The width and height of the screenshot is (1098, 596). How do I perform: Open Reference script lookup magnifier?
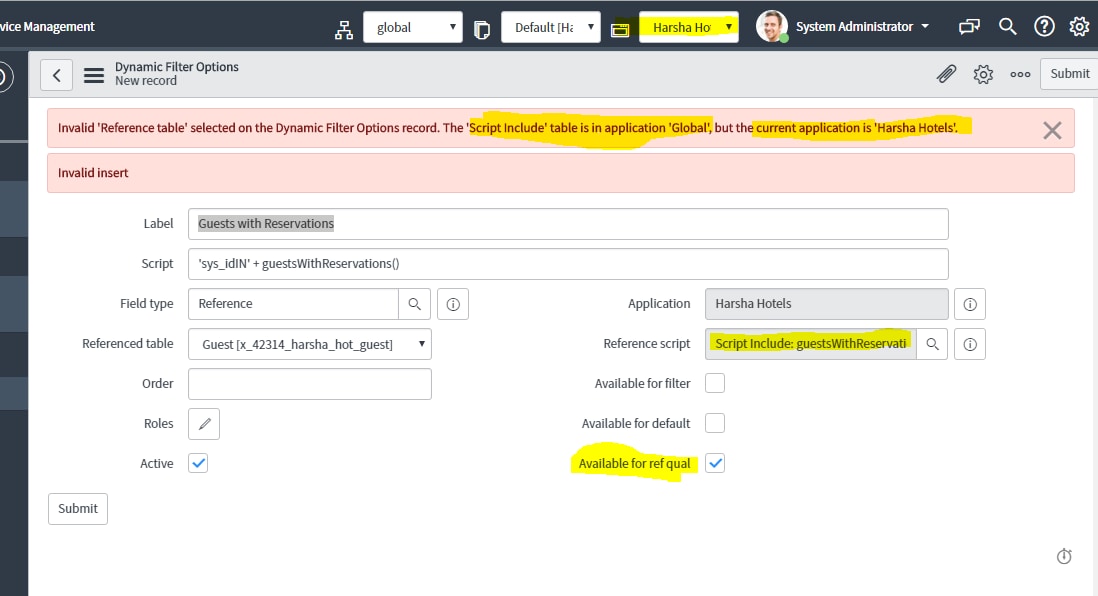tap(932, 344)
